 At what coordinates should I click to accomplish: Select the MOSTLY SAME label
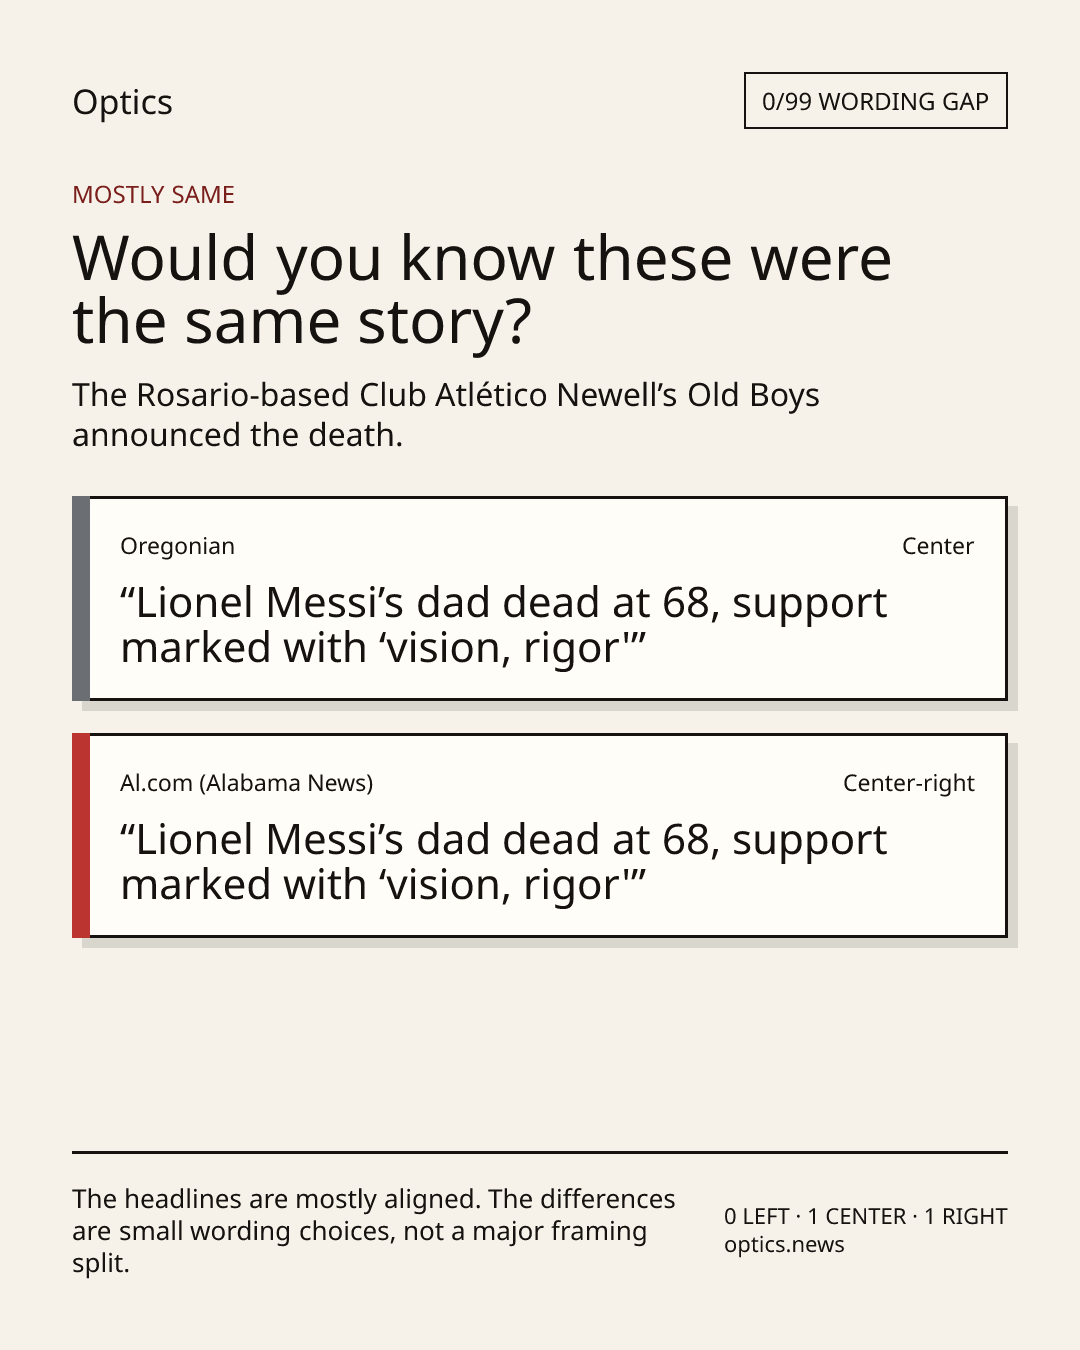click(x=153, y=195)
